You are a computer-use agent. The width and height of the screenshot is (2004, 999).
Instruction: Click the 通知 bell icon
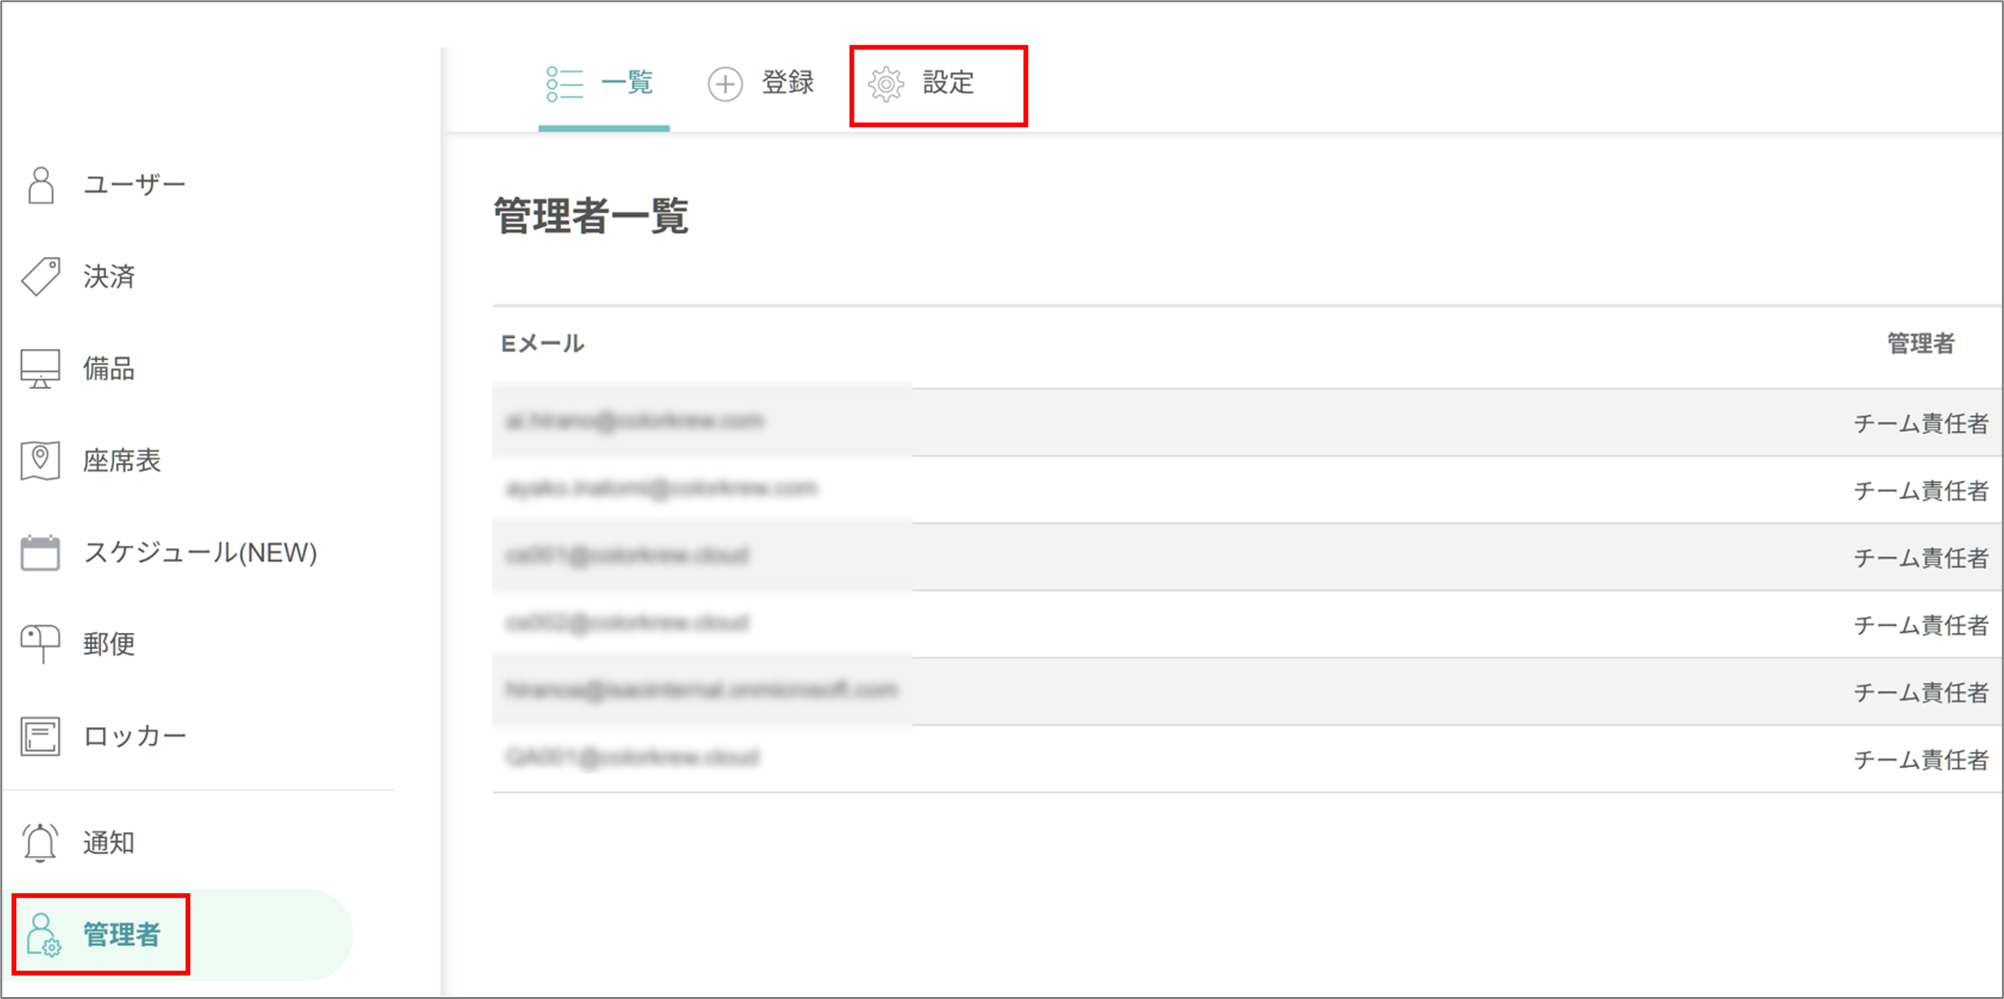41,841
